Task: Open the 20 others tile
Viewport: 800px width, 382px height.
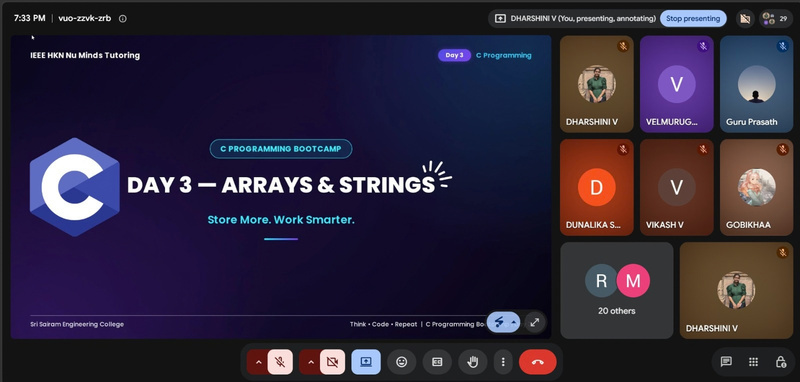Action: click(617, 290)
